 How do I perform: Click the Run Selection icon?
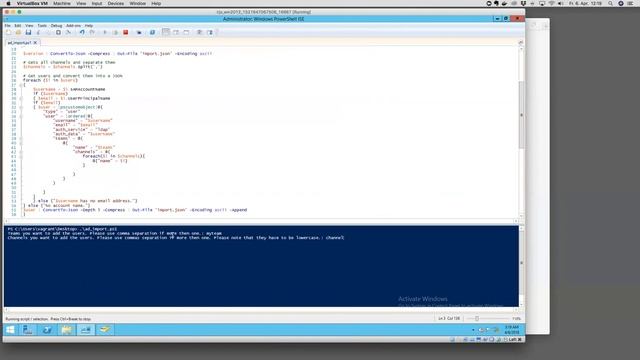click(x=116, y=32)
